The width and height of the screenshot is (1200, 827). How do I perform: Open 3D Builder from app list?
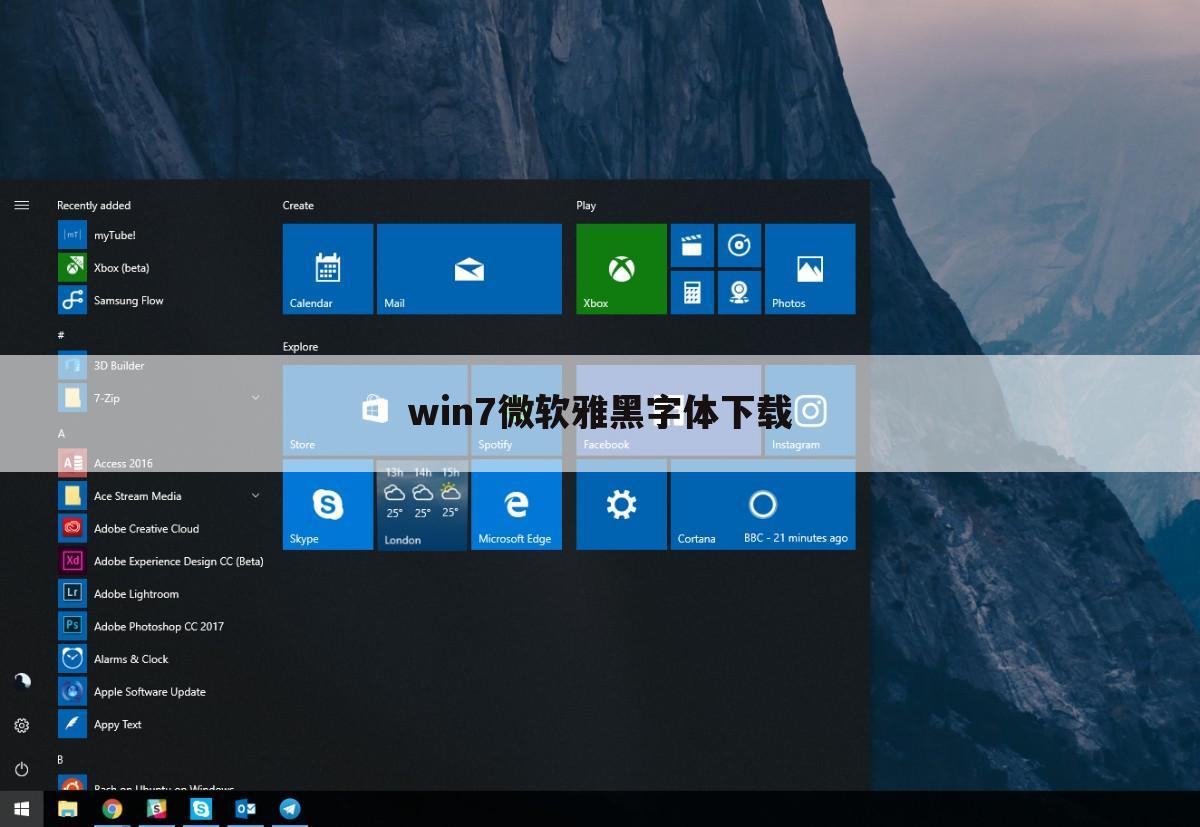[x=160, y=365]
